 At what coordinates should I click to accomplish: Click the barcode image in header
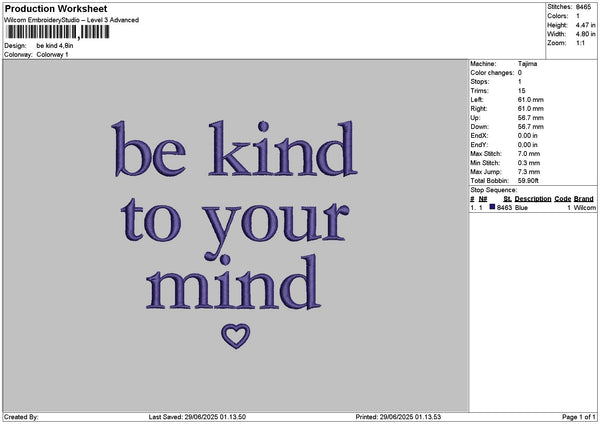58,32
